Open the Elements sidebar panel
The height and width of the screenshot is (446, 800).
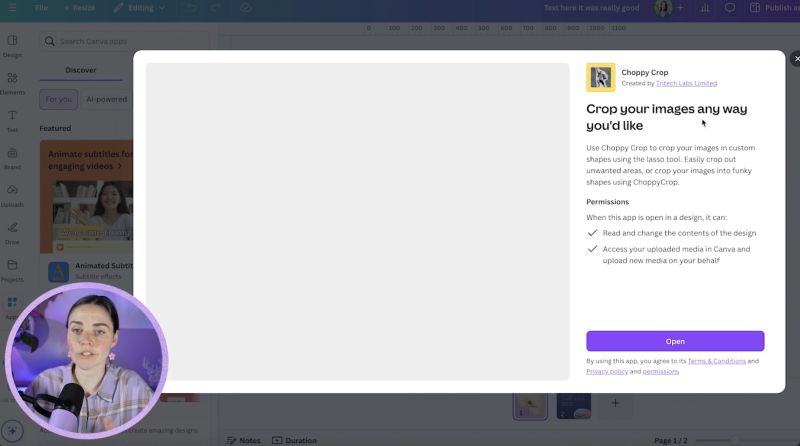(12, 84)
